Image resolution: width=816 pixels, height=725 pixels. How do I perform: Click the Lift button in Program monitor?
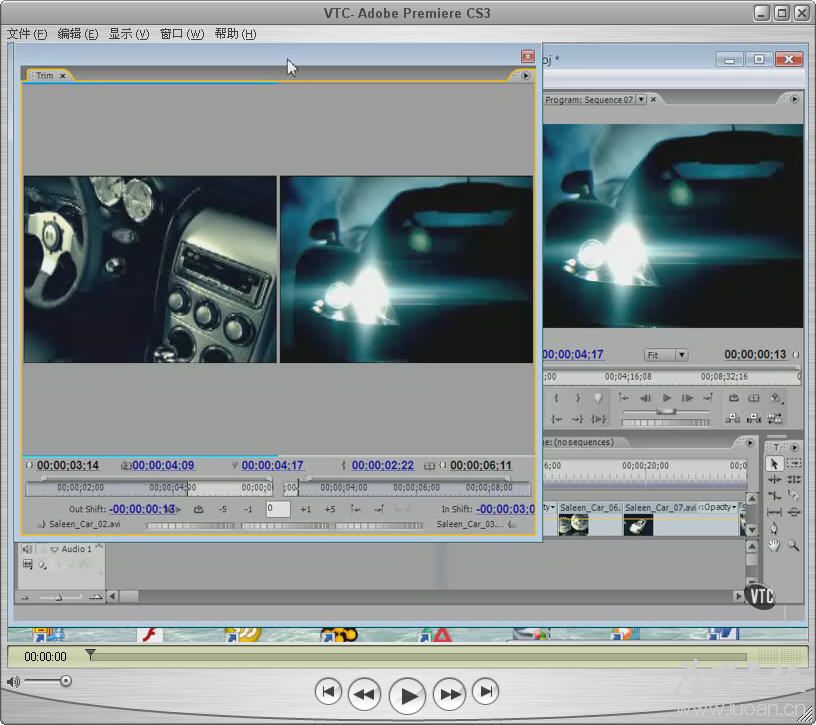point(733,418)
